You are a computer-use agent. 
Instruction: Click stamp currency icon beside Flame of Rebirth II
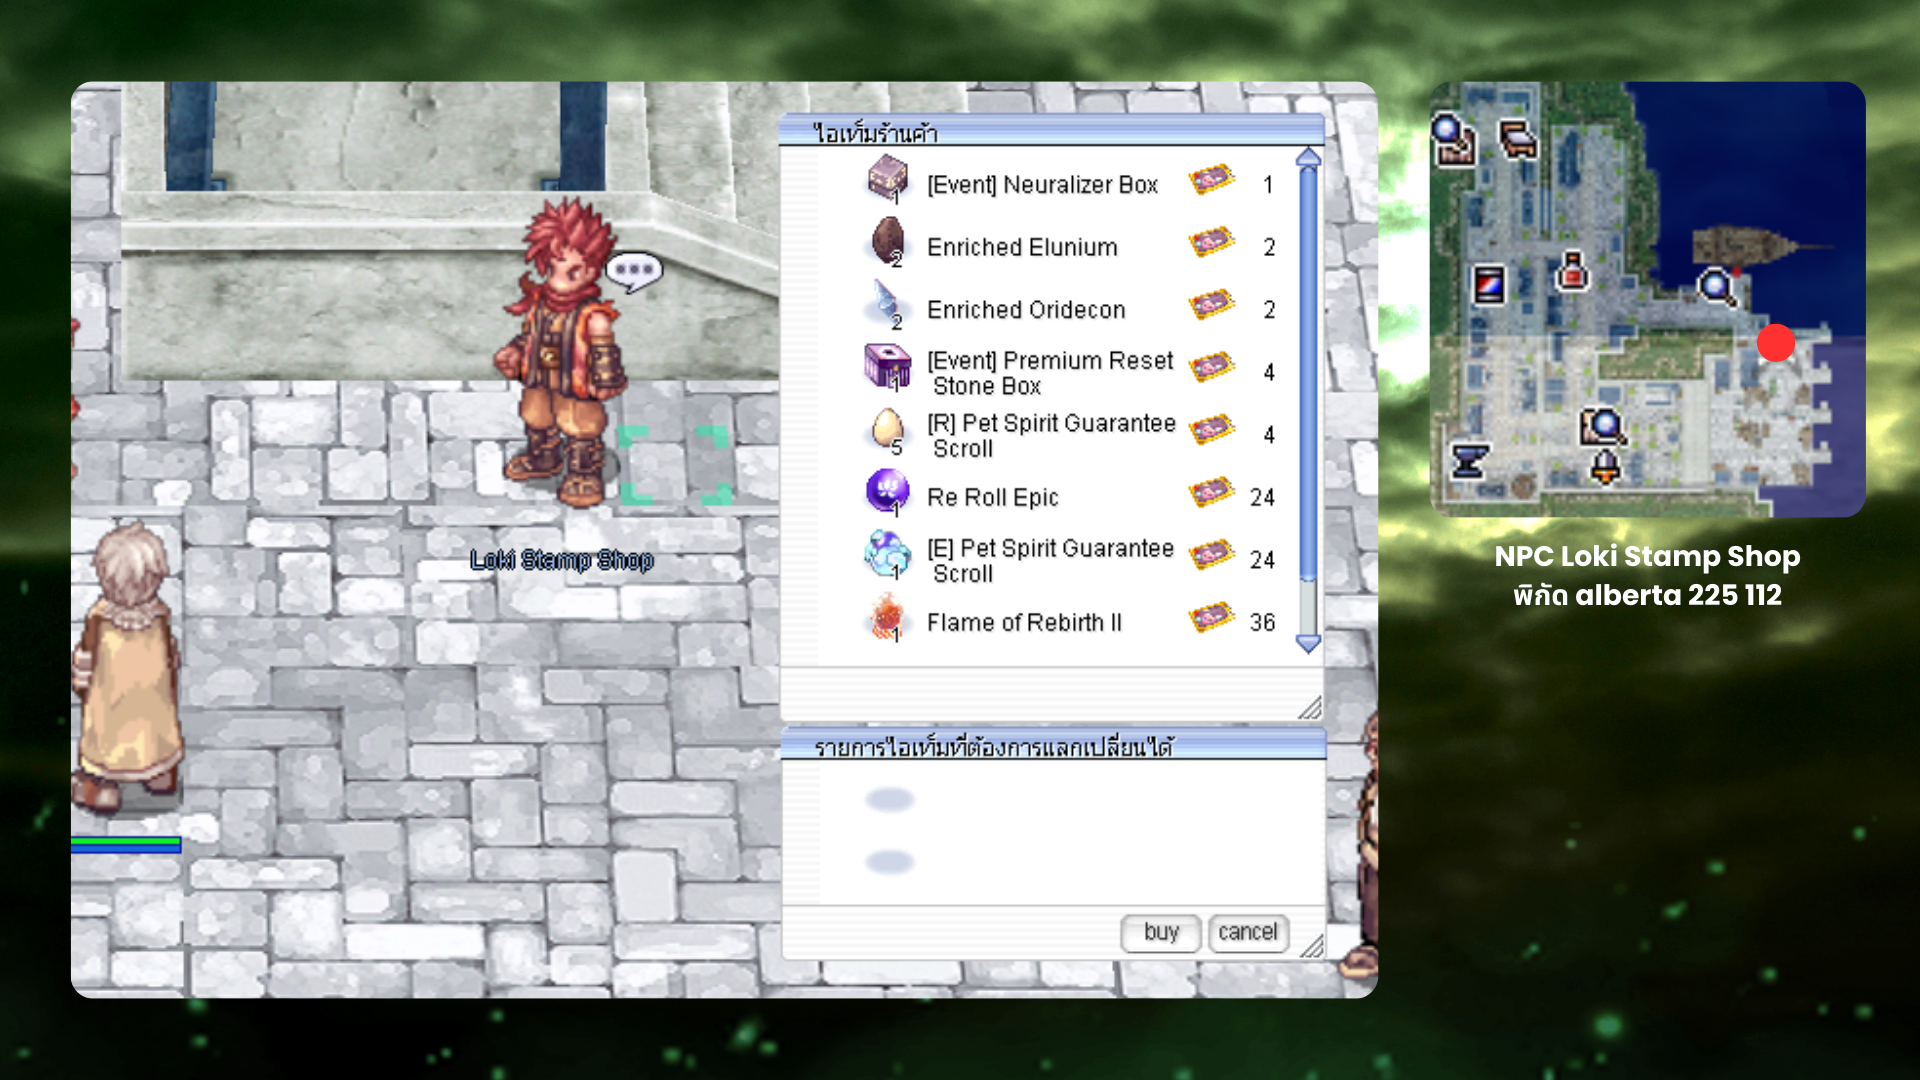pos(1212,618)
